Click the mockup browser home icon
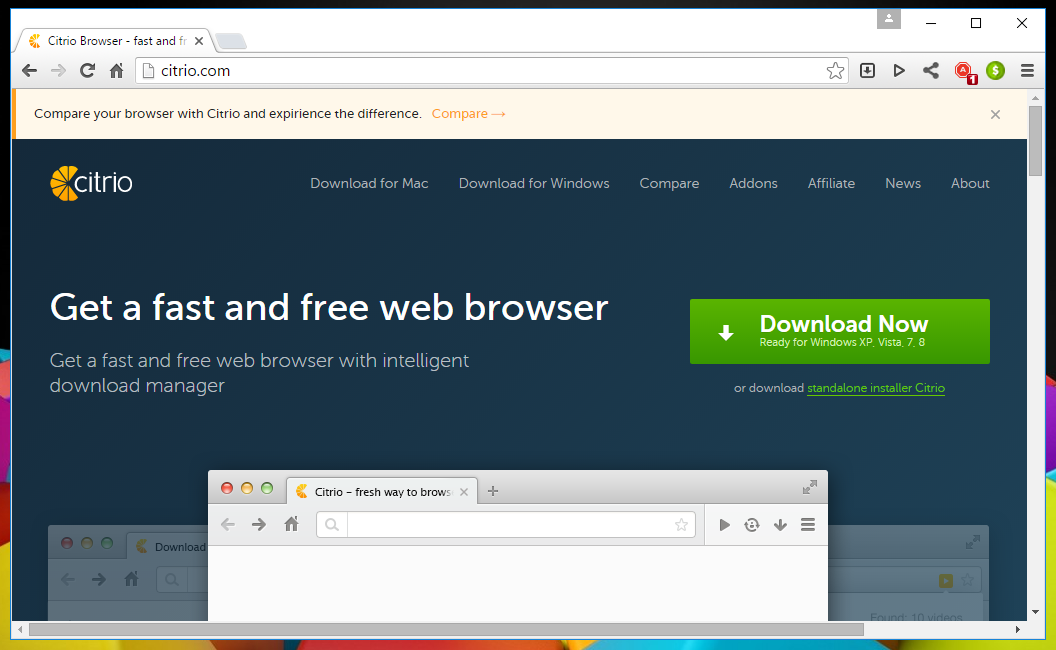The width and height of the screenshot is (1056, 650). (291, 524)
